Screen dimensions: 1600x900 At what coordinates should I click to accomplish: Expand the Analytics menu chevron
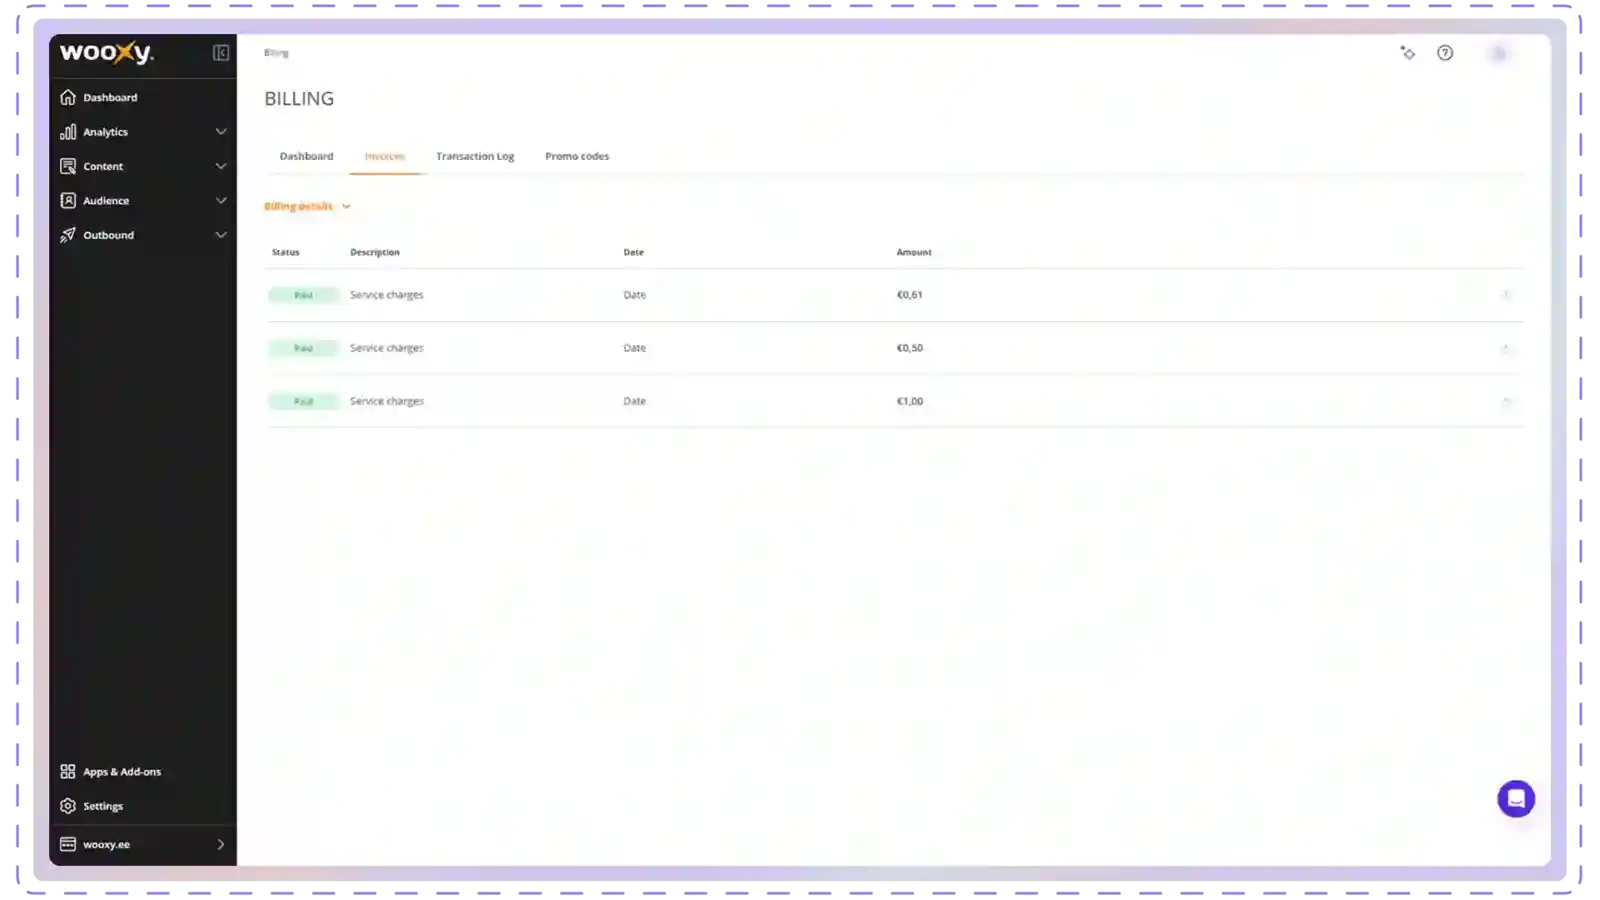pyautogui.click(x=221, y=132)
